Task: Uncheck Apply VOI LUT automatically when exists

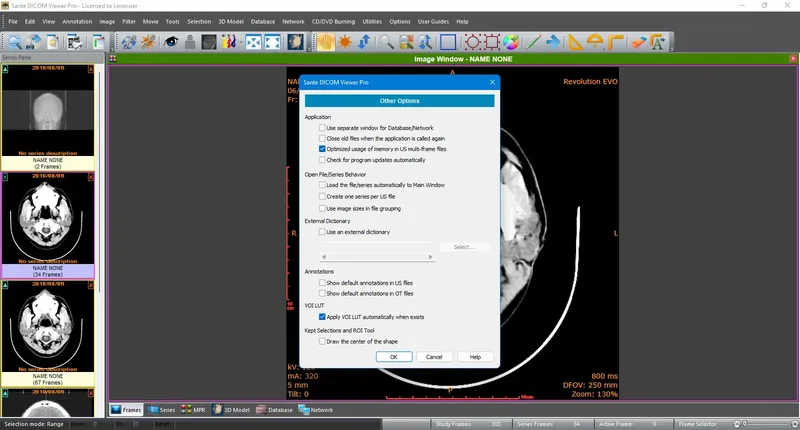Action: click(x=323, y=316)
